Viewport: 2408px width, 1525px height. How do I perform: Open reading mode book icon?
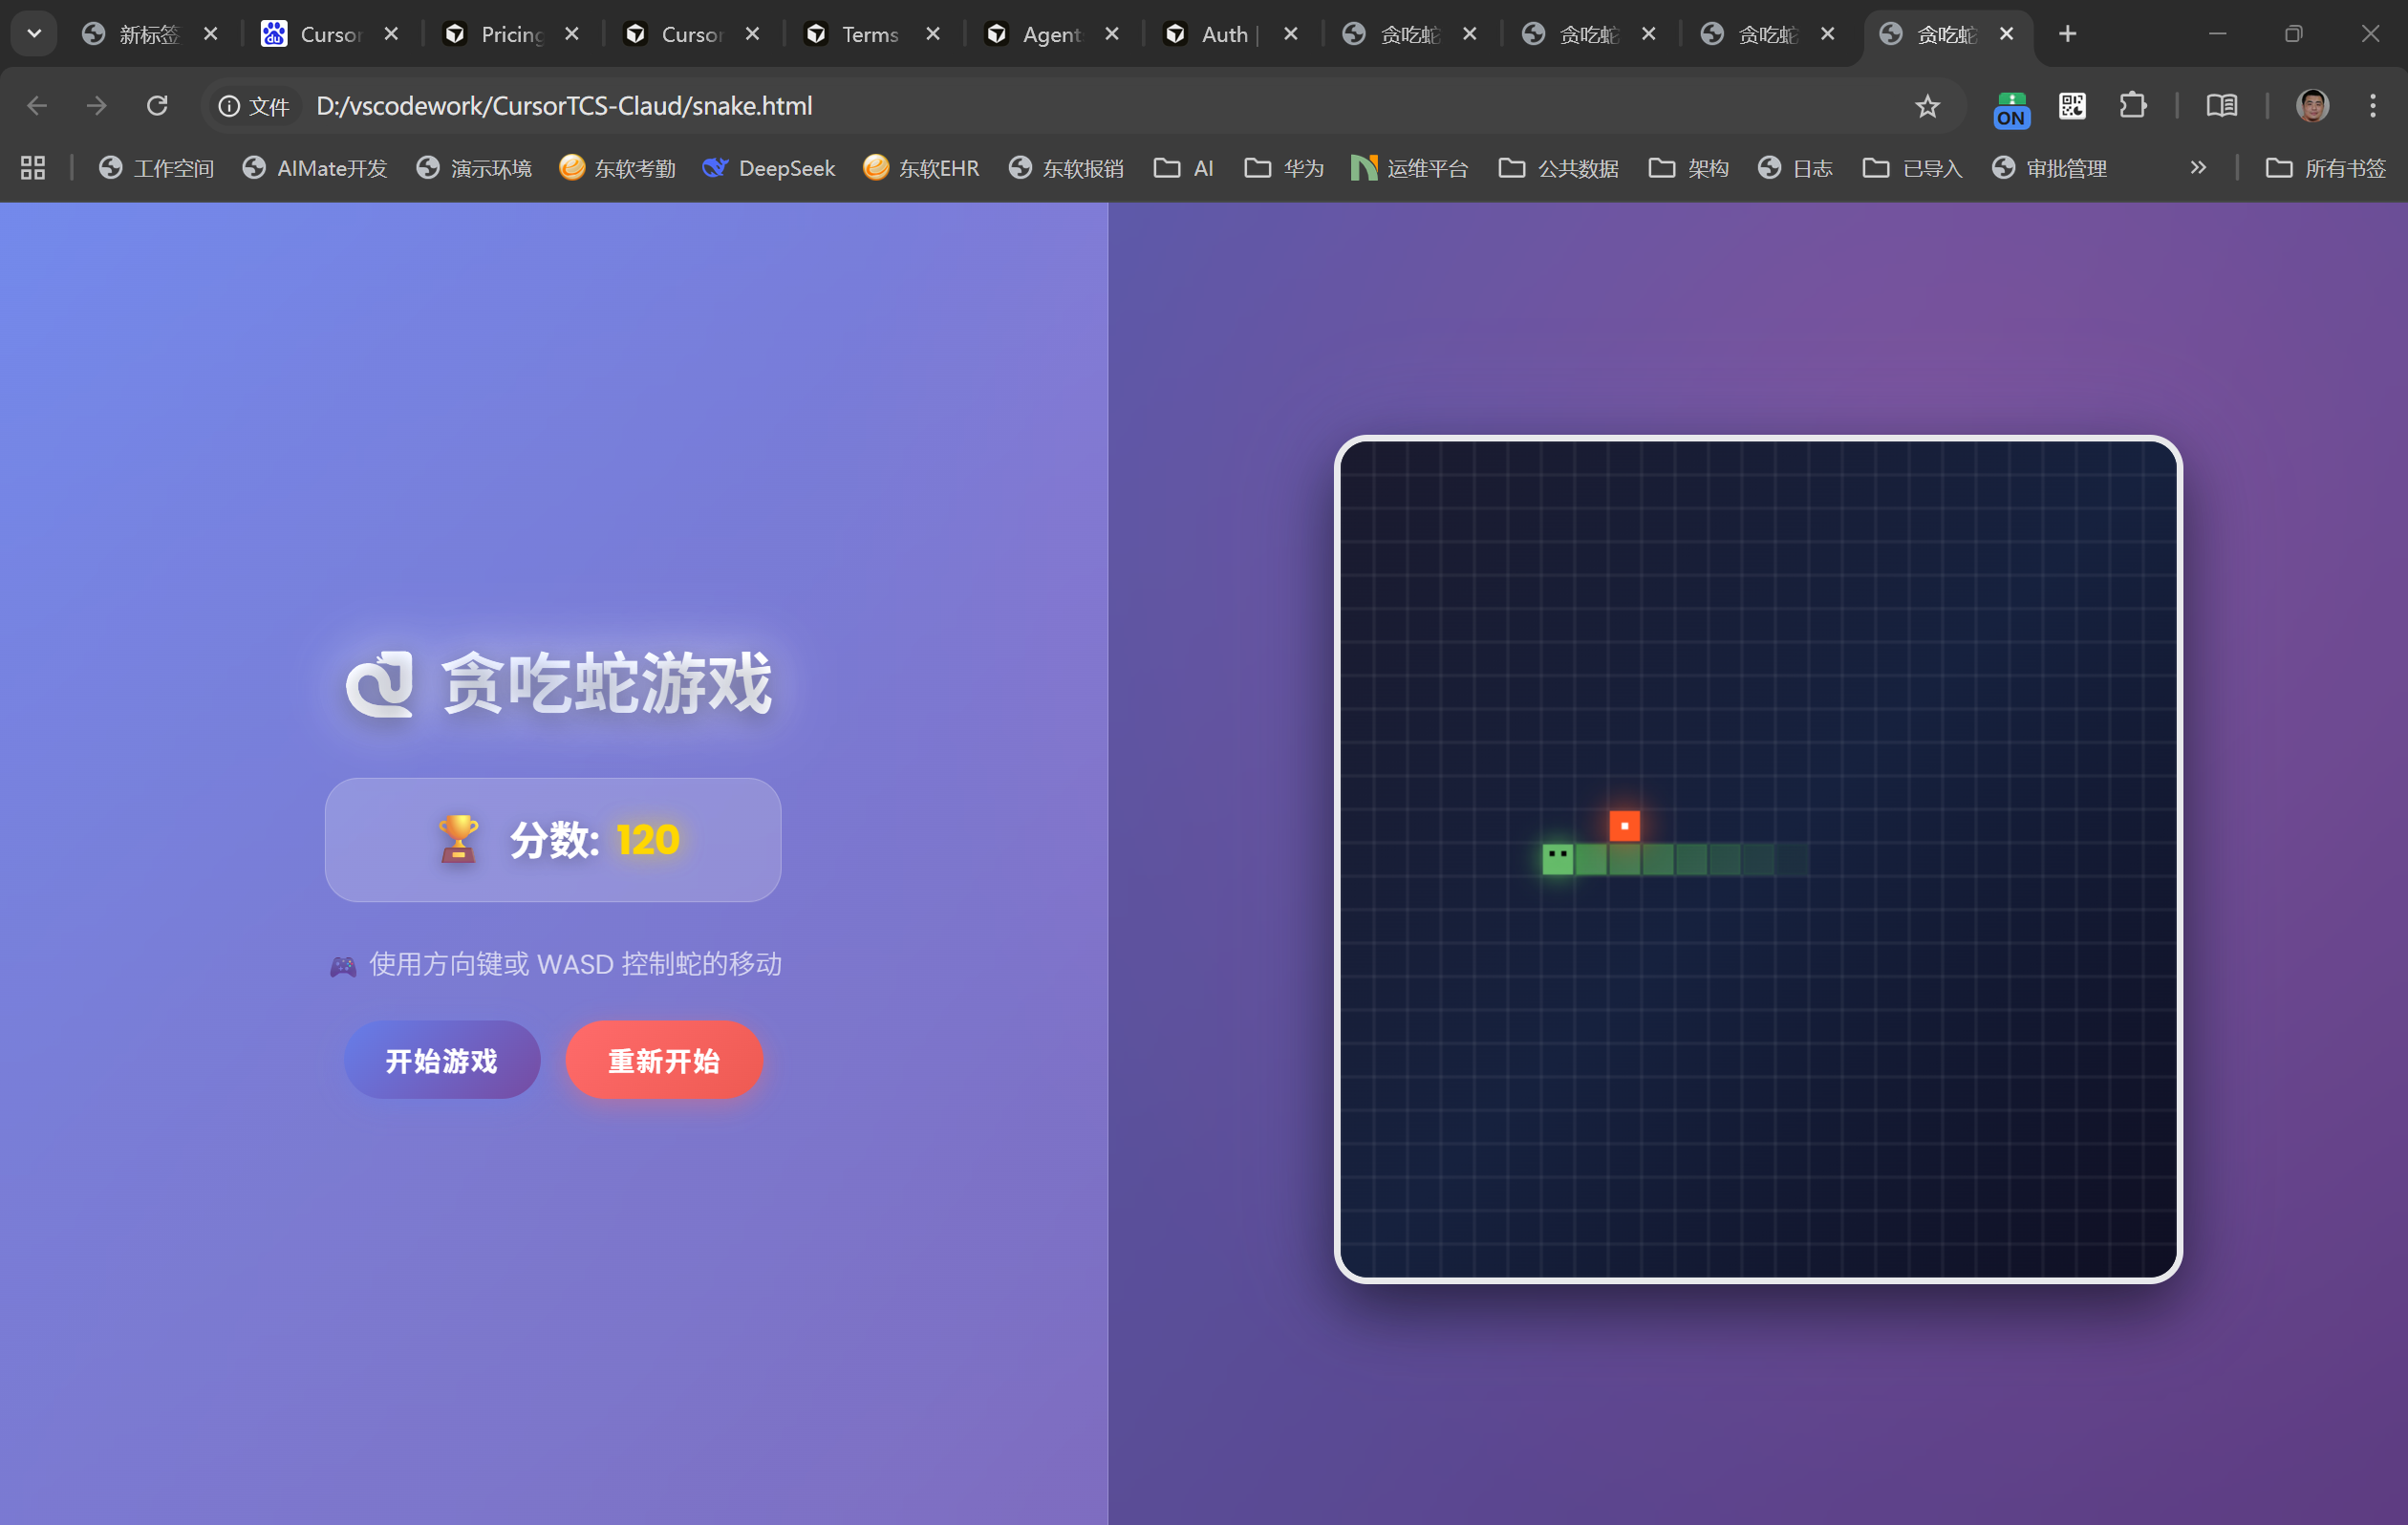pyautogui.click(x=2221, y=106)
